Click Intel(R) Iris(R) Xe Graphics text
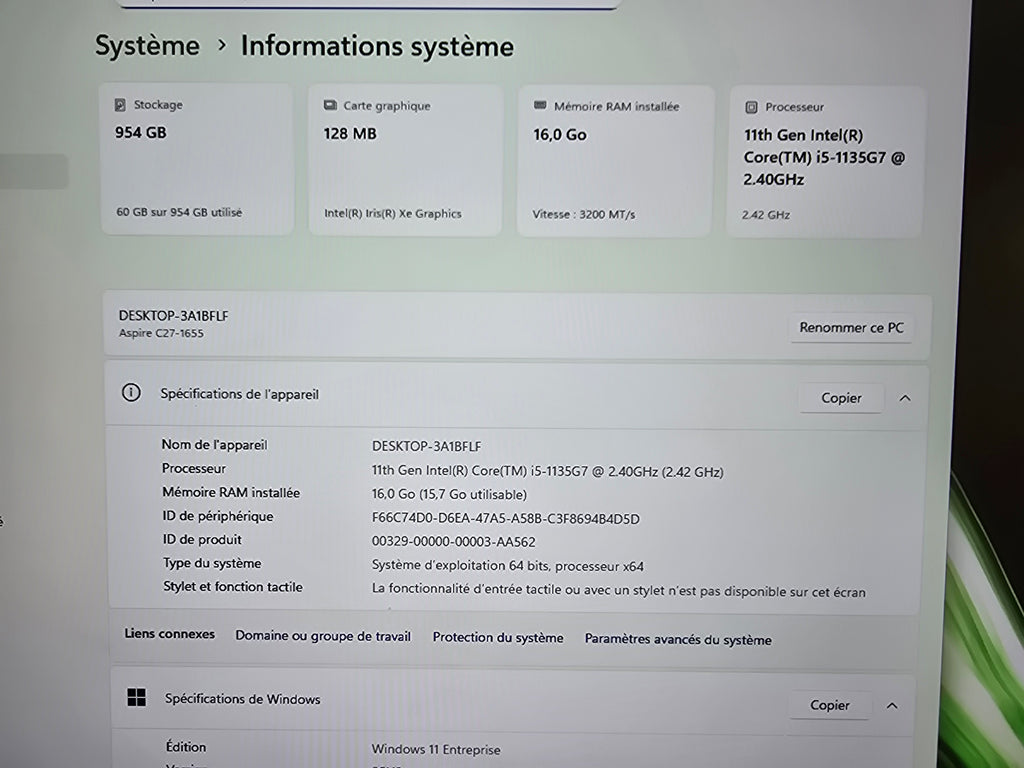 [392, 214]
